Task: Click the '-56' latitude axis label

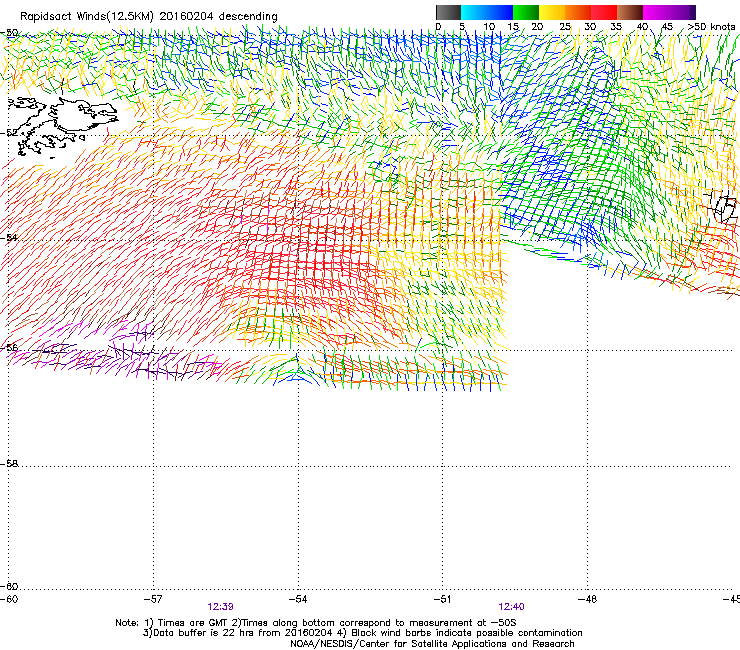Action: (9, 347)
